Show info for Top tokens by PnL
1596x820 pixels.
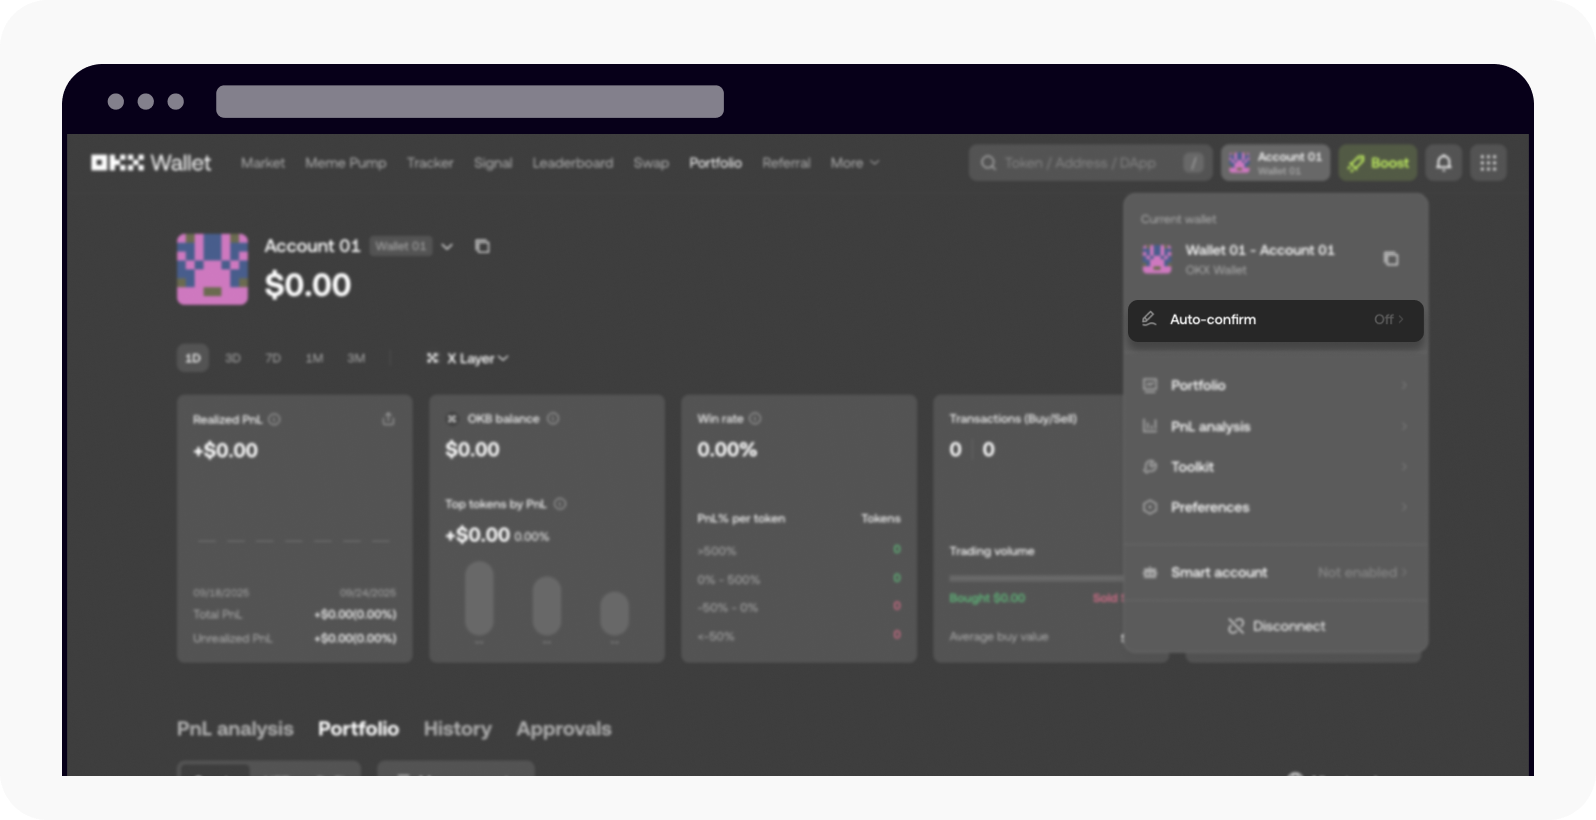pyautogui.click(x=560, y=504)
